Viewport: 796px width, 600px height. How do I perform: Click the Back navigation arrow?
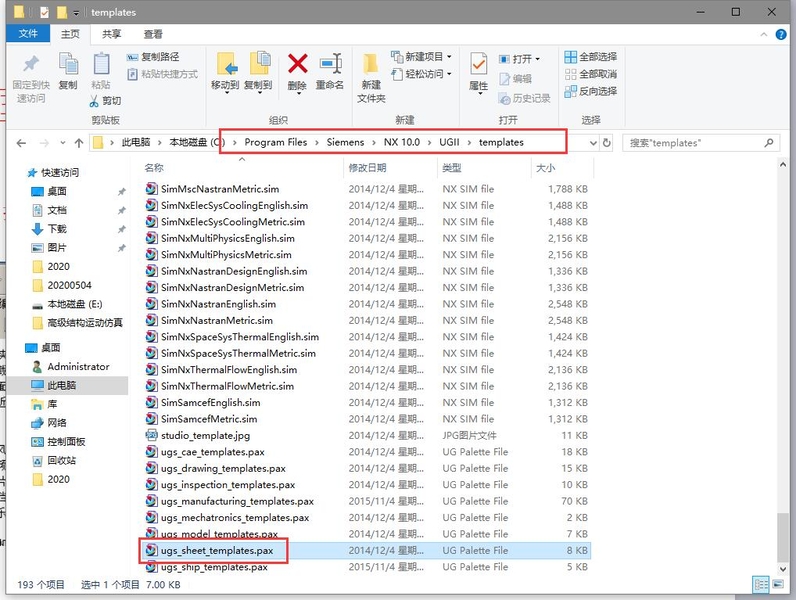[21, 143]
